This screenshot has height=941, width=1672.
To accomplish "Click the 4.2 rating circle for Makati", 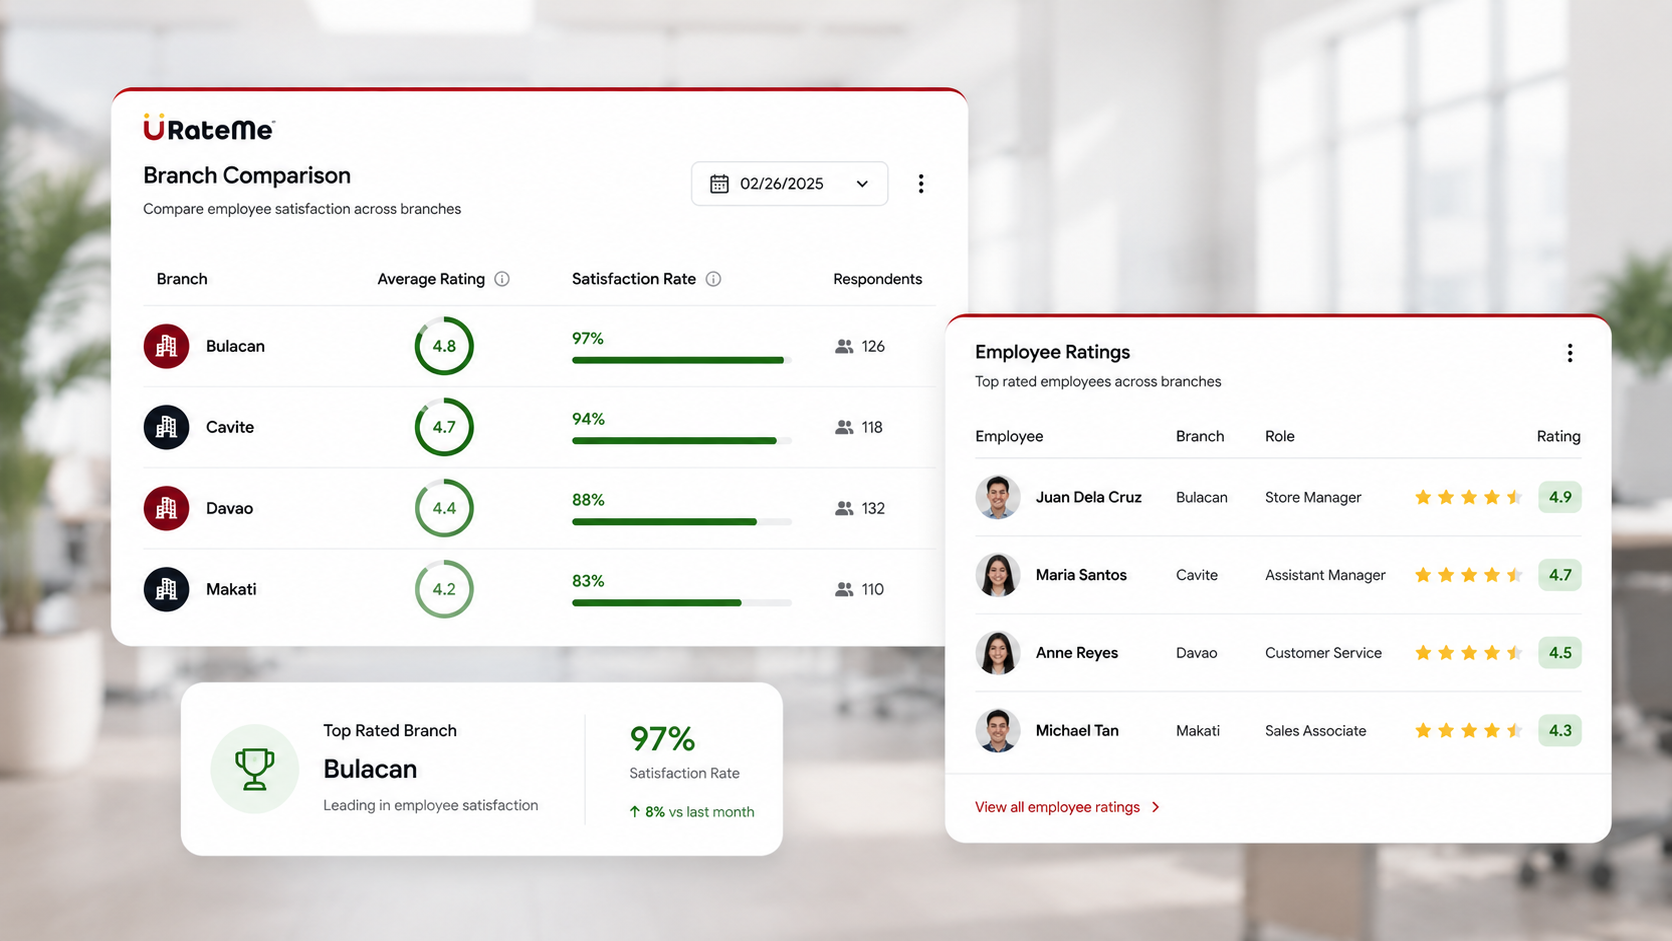I will [444, 589].
